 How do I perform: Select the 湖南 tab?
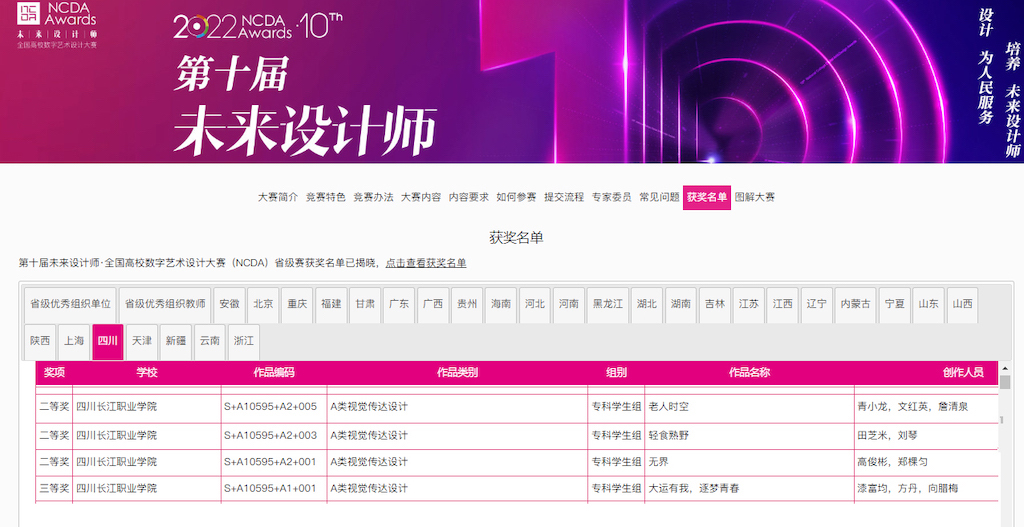click(681, 304)
